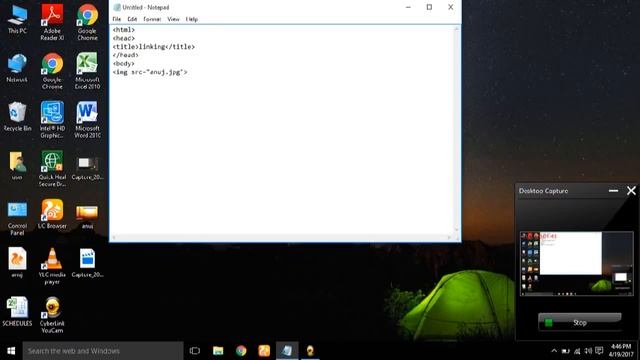Open File Explorer from the taskbar
This screenshot has width=640, height=360.
coord(218,351)
